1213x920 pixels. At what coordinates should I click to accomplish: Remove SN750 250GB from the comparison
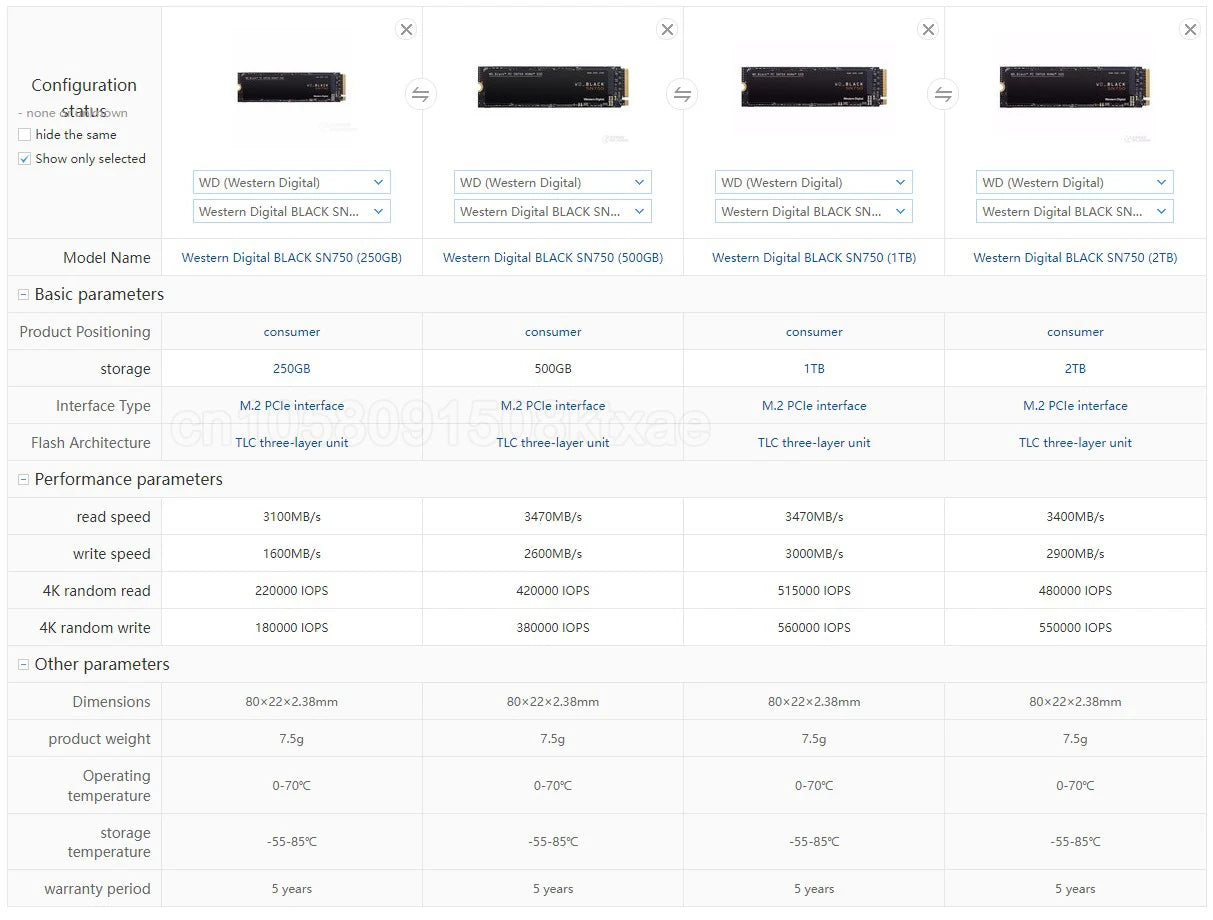(406, 29)
